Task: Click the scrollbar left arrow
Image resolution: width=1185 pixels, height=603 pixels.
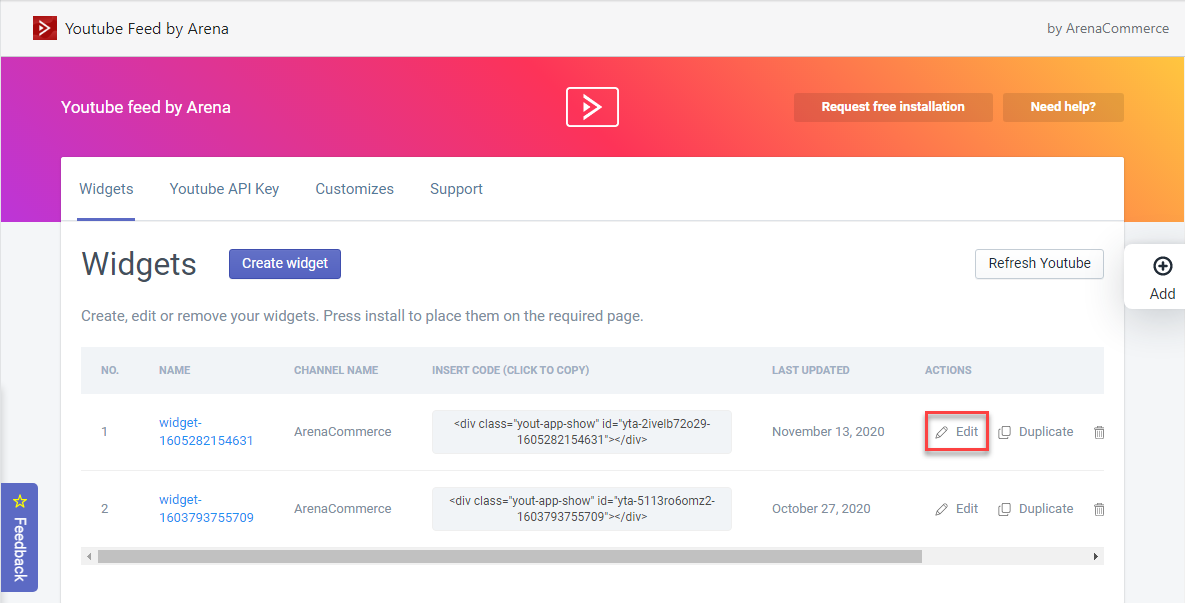Action: click(x=88, y=556)
